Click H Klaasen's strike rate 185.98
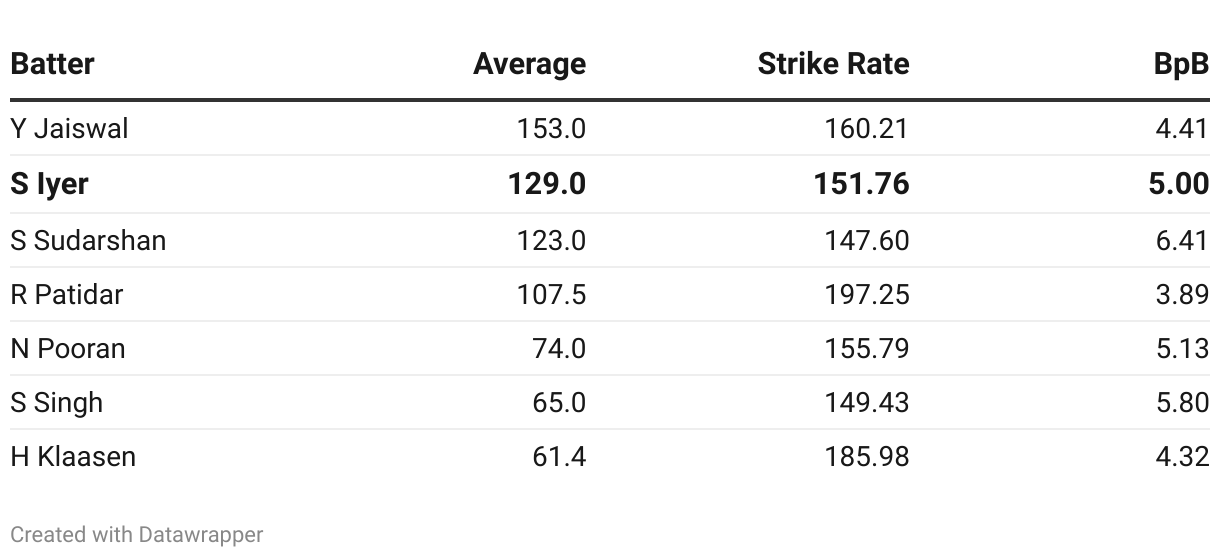Viewport: 1220px width, 558px height. 867,457
